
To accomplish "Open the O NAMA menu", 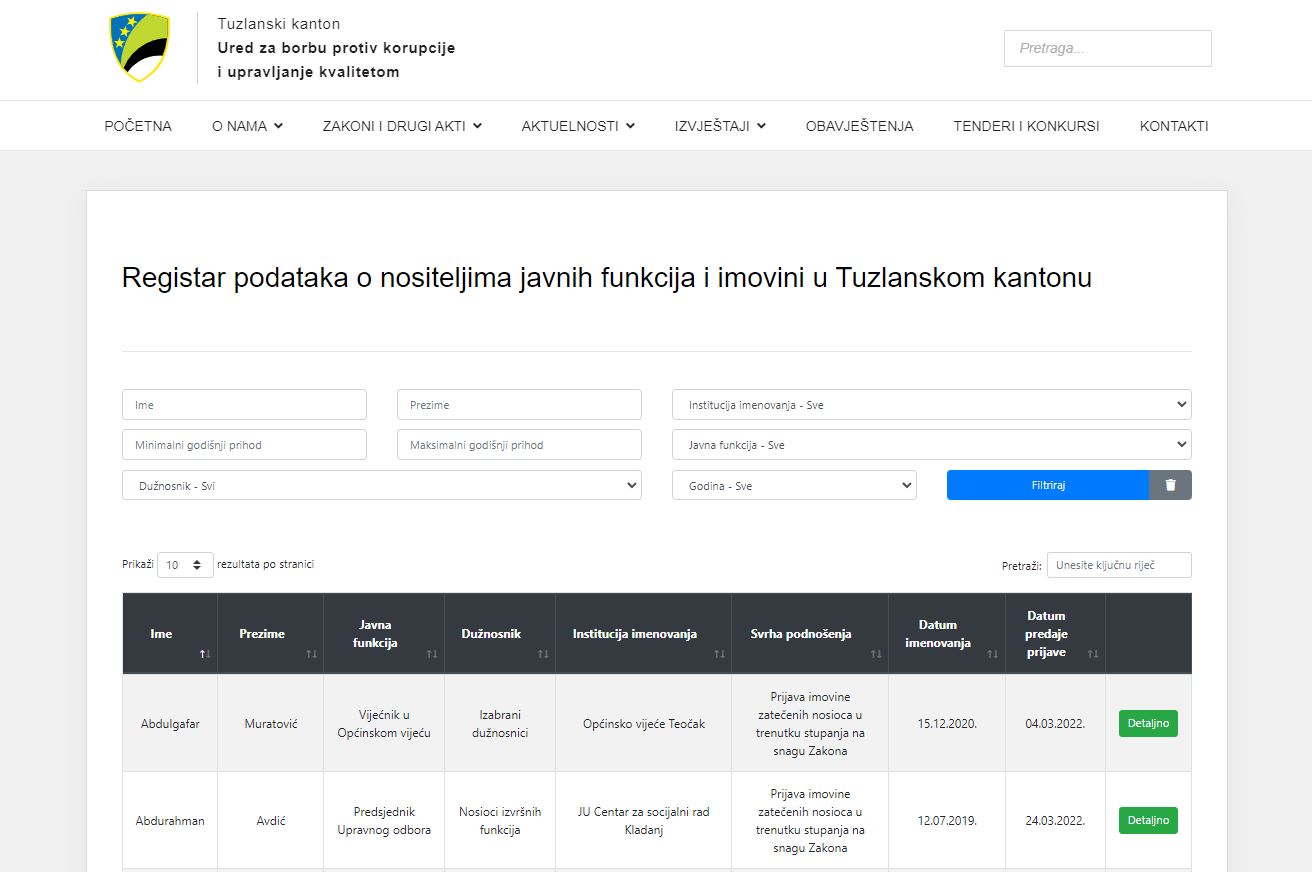I will [x=247, y=126].
